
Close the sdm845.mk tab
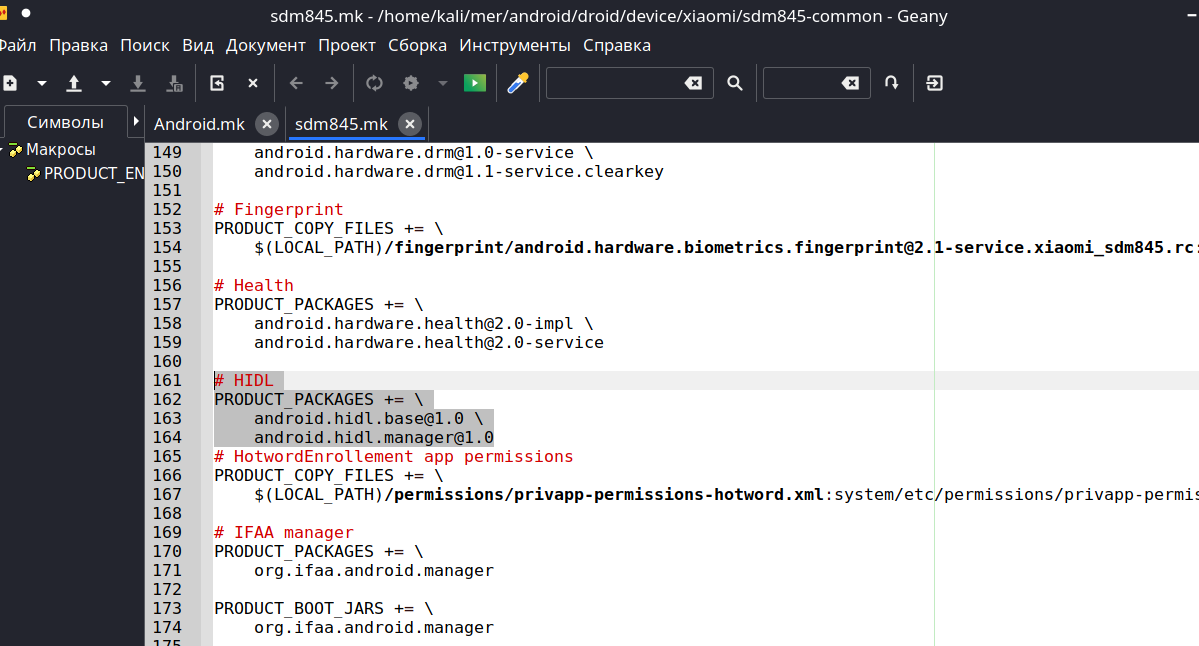tap(410, 124)
